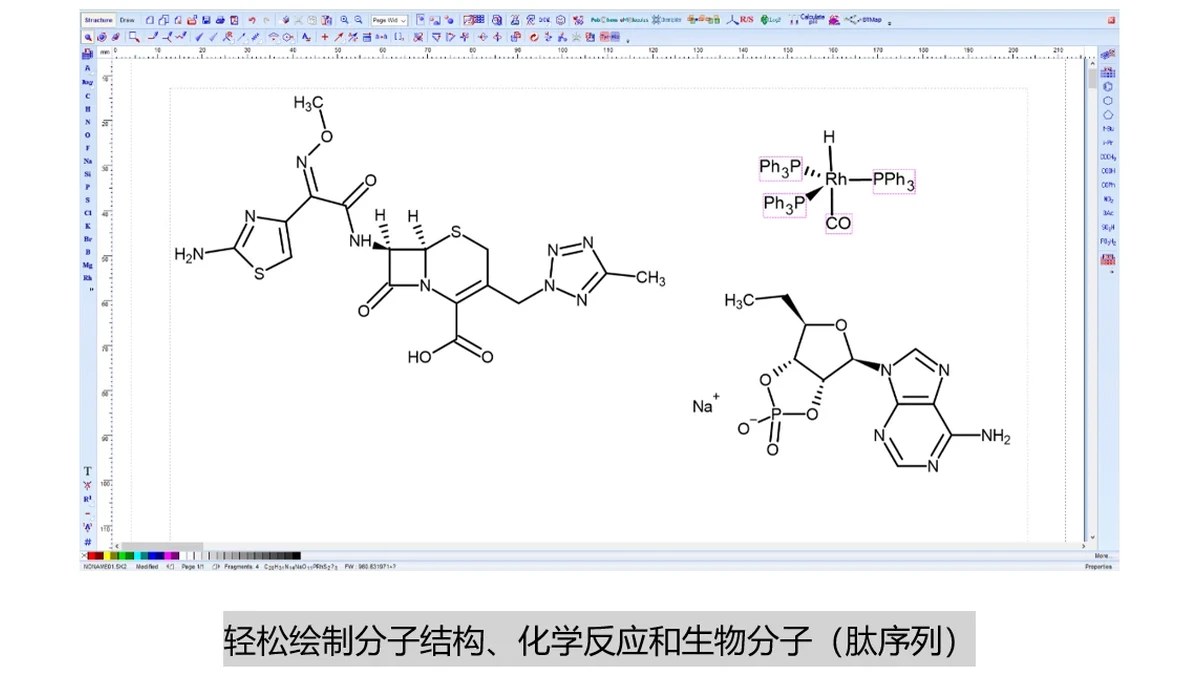Pick the Si element button

coord(87,173)
